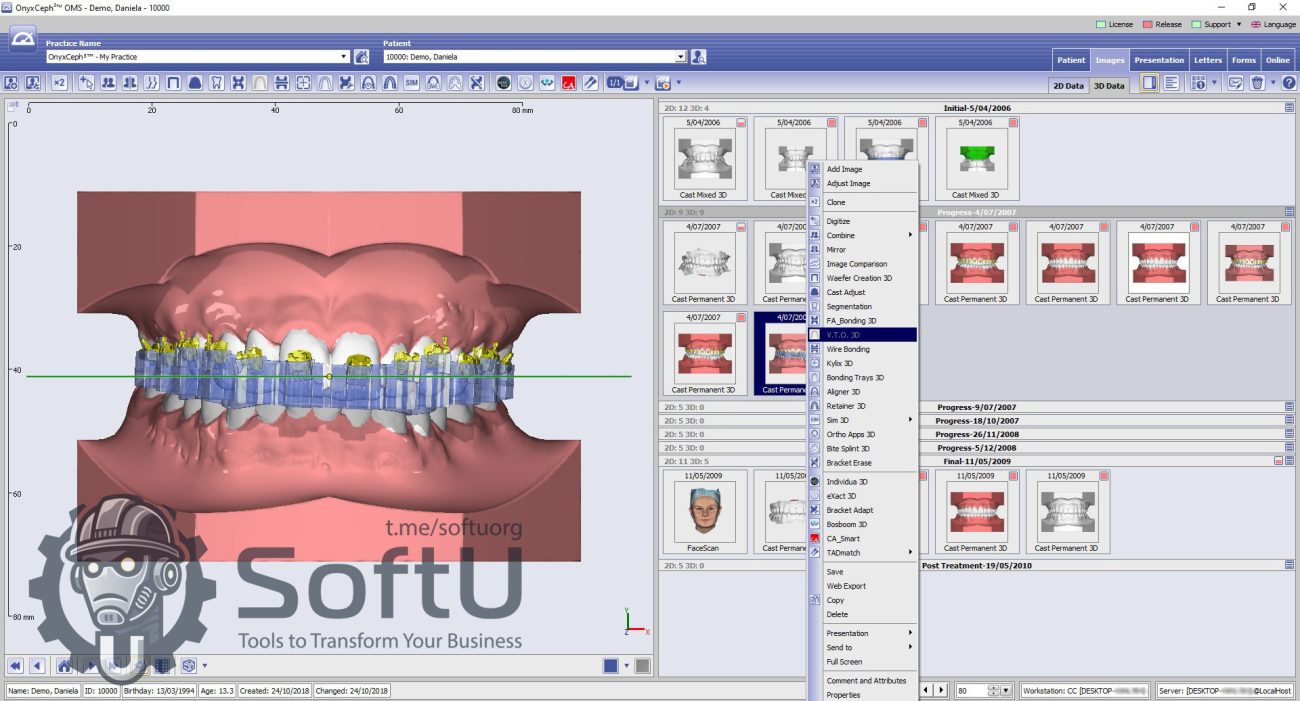Click the trash bin delete icon
The width and height of the screenshot is (1300, 701).
[x=1257, y=84]
